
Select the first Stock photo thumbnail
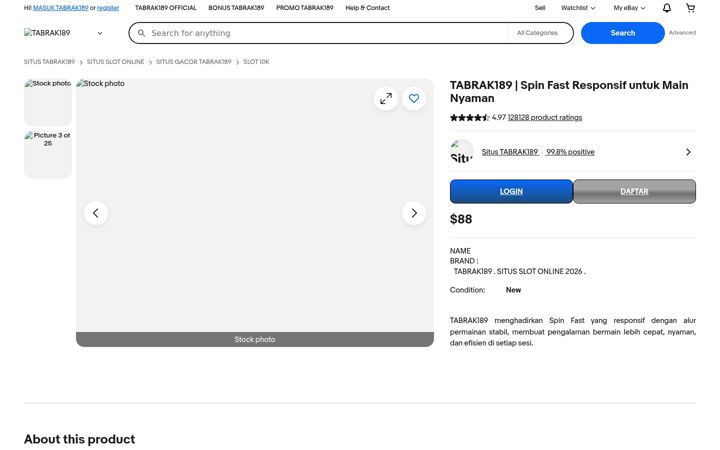(48, 102)
